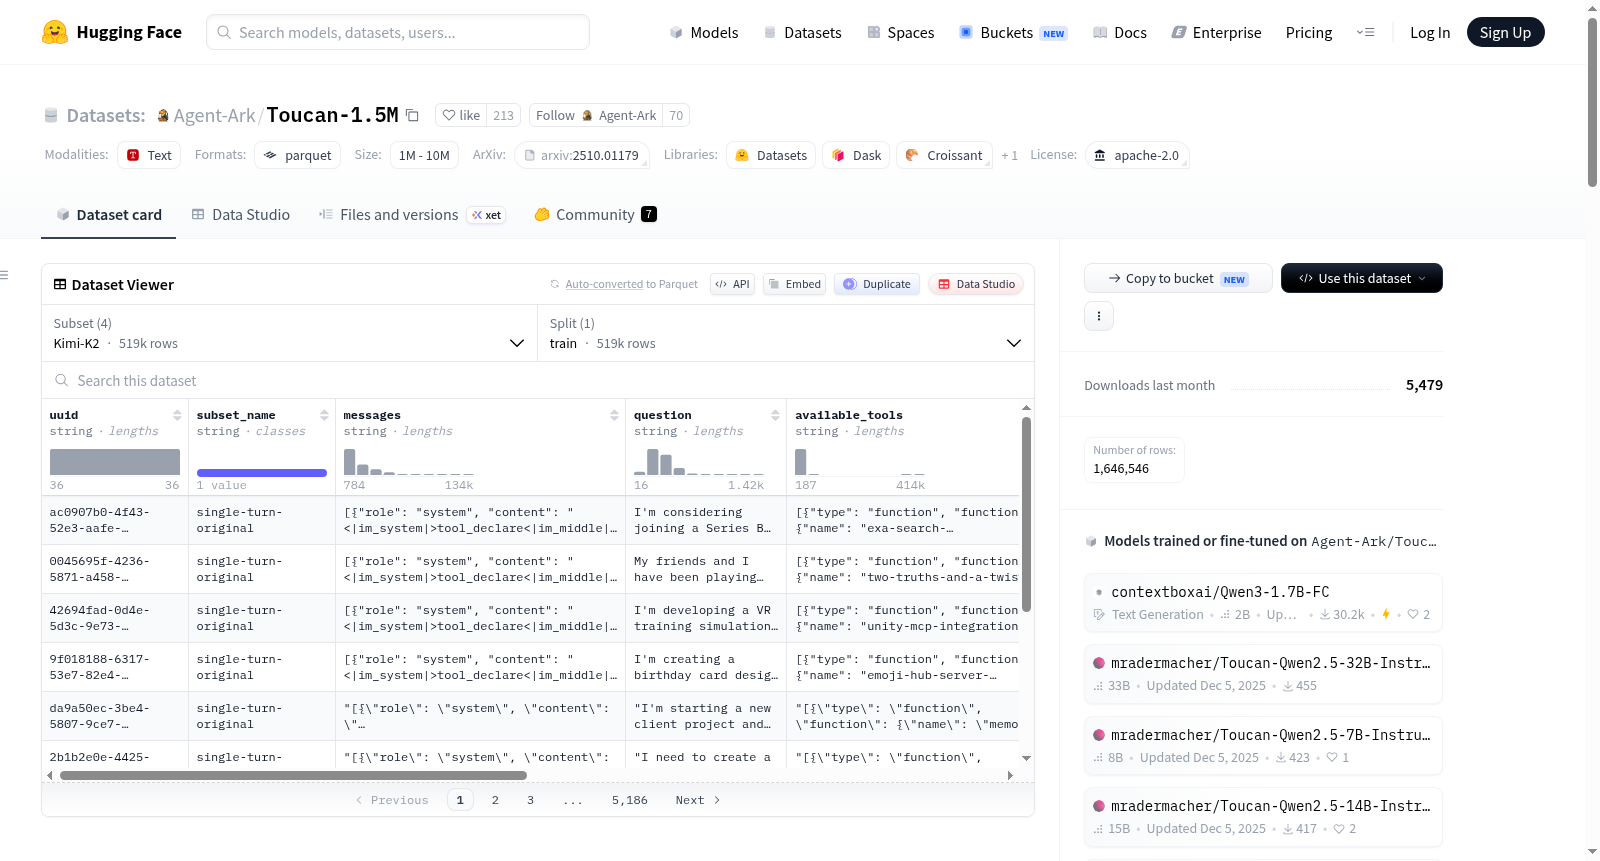The image size is (1600, 861).
Task: Follow Agent-Ark with the Follow button
Action: pyautogui.click(x=596, y=115)
